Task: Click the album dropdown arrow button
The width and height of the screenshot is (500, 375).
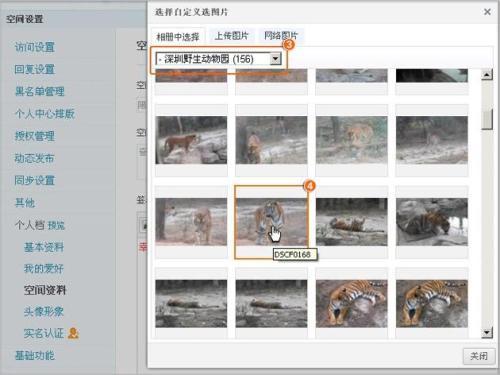Action: pos(275,59)
